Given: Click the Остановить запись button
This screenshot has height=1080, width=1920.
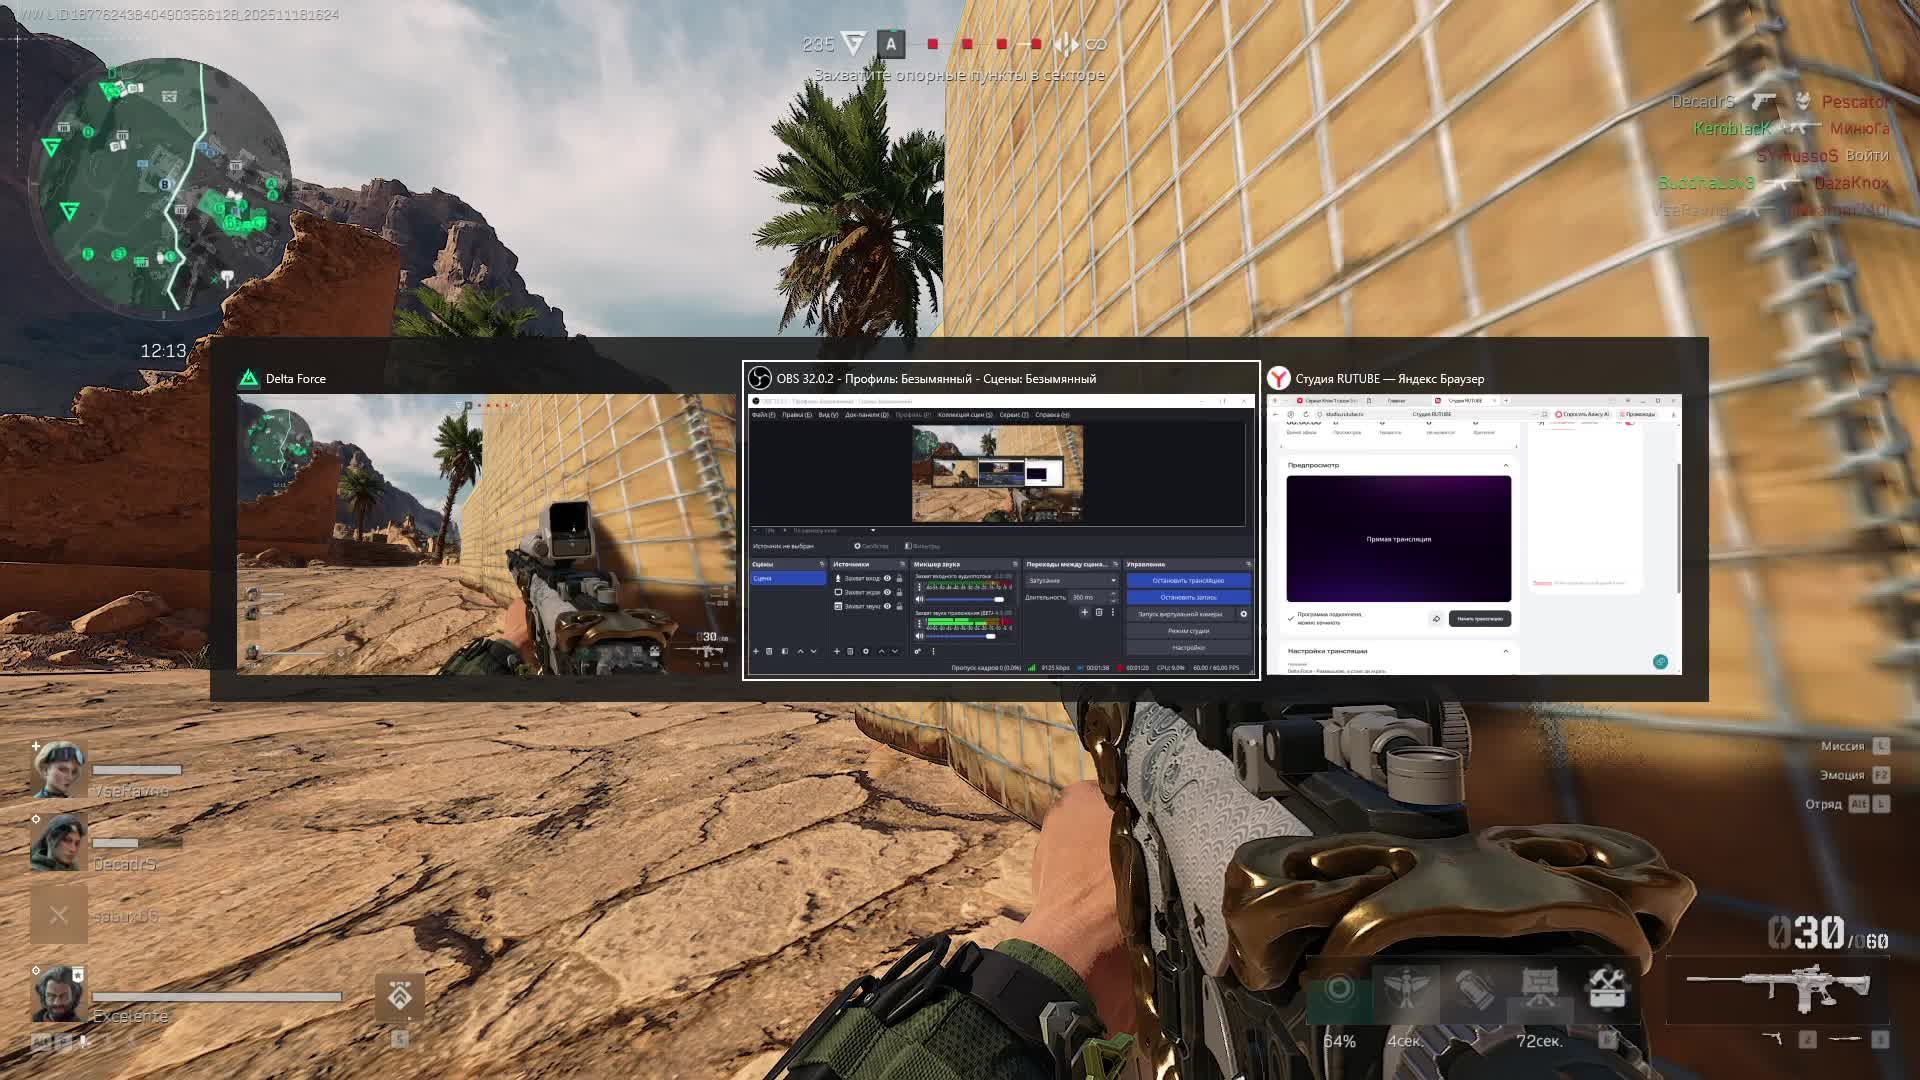Looking at the screenshot, I should 1188,597.
